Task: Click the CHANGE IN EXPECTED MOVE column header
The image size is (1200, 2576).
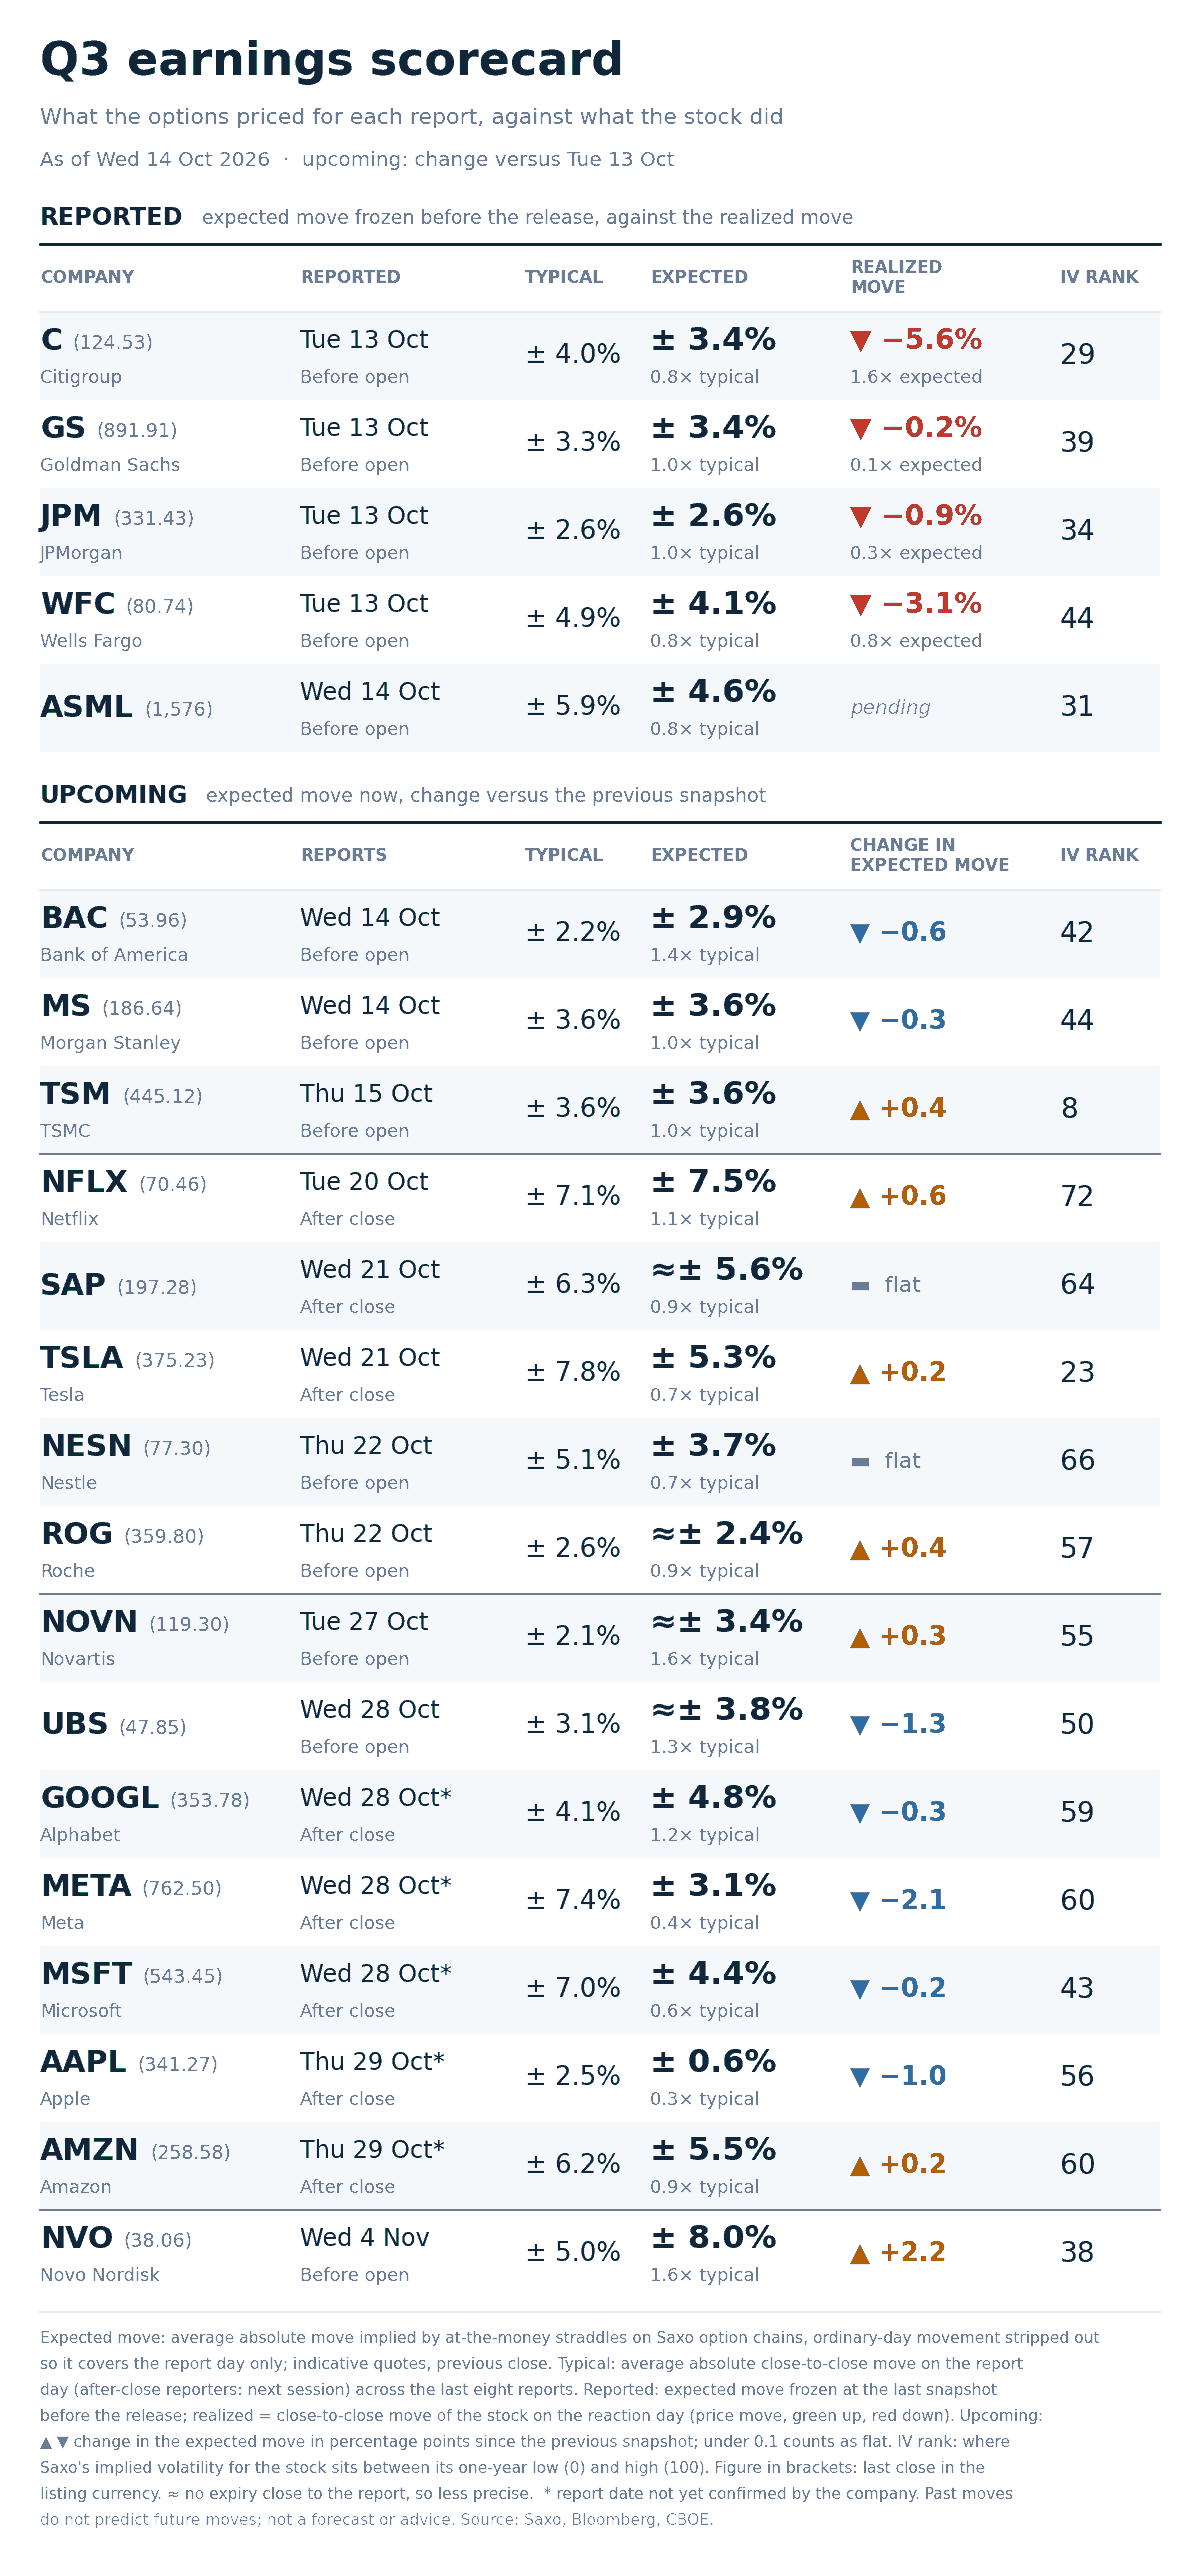Action: (x=929, y=855)
